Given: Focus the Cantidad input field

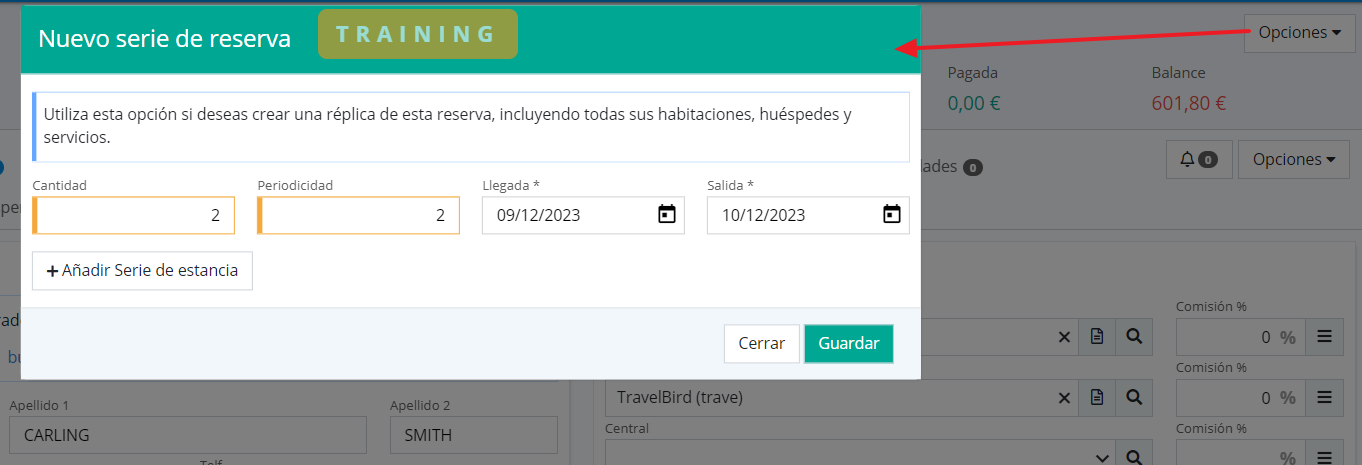Looking at the screenshot, I should click(x=135, y=215).
